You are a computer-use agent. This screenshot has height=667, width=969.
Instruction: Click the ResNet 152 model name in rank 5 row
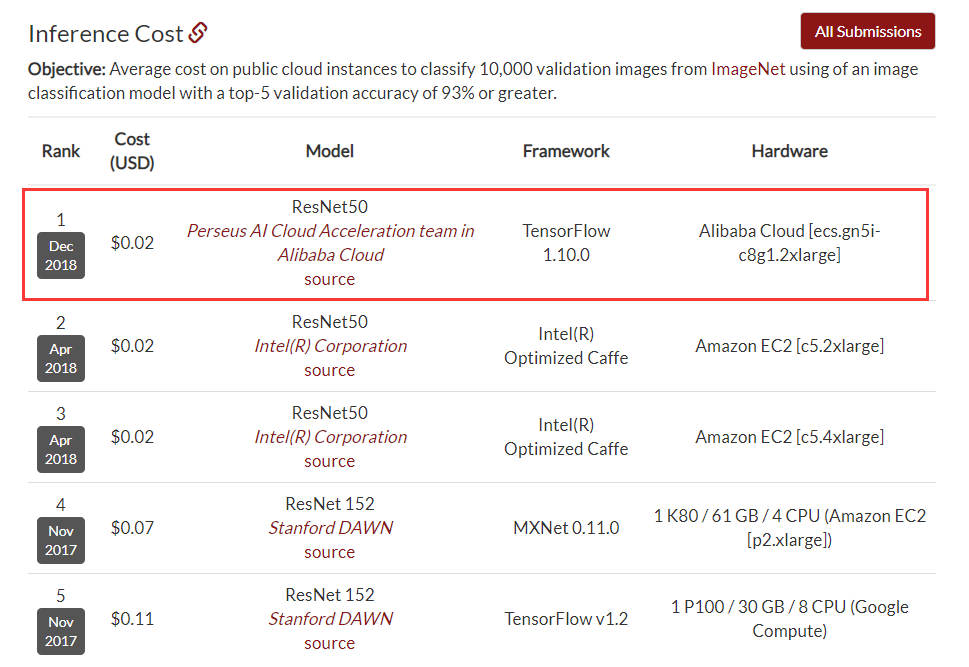pos(330,595)
